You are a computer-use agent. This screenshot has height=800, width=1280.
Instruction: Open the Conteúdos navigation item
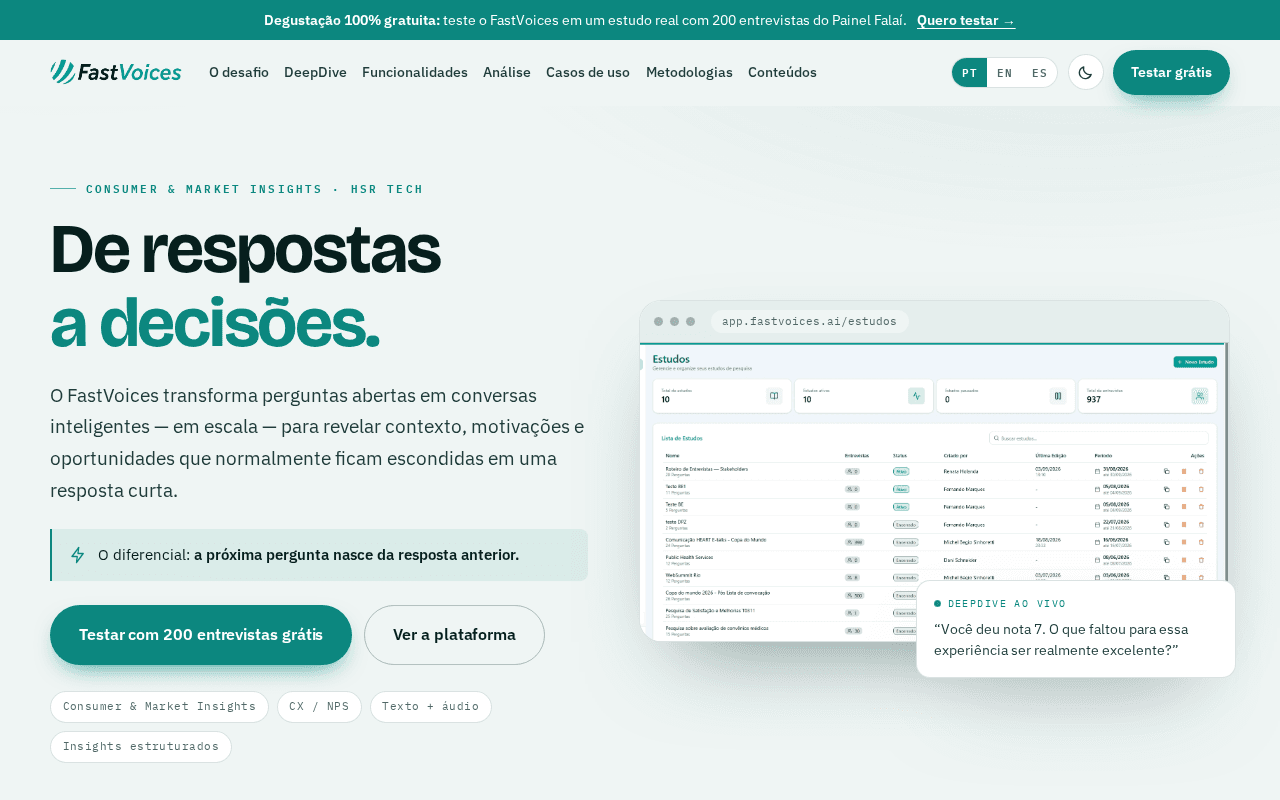click(x=782, y=72)
